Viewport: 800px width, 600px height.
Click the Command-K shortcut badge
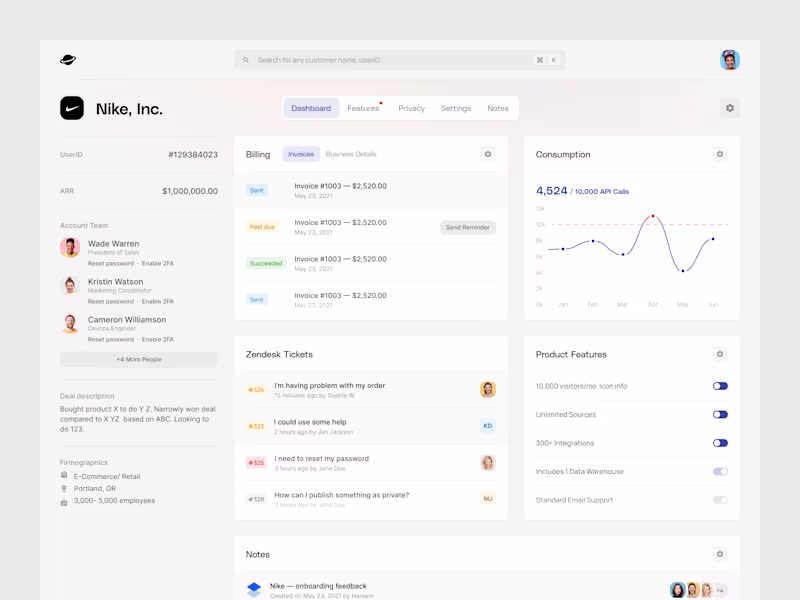pyautogui.click(x=546, y=60)
